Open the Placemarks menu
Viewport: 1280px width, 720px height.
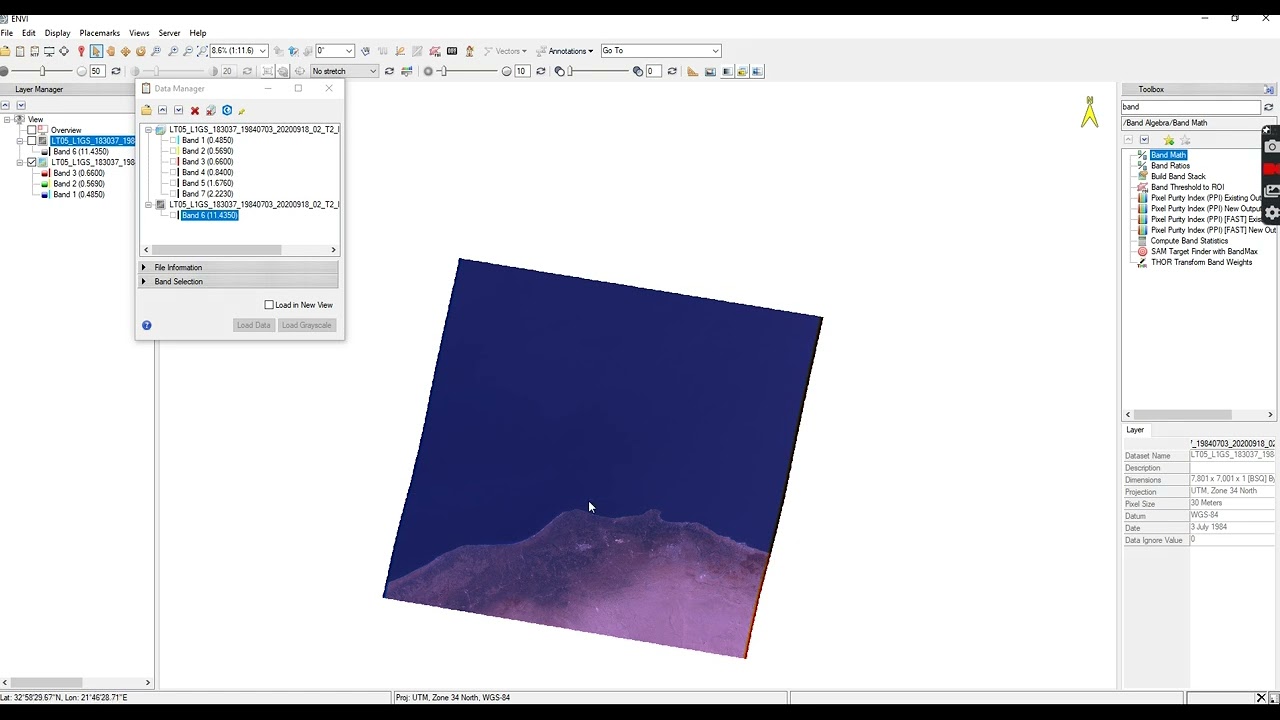pos(100,33)
